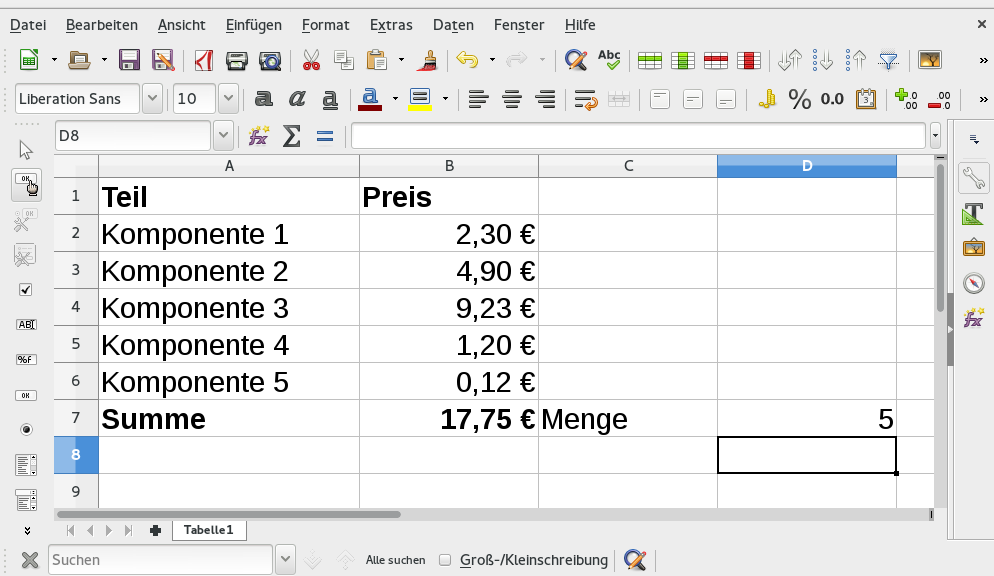Insert an image from the toolbar

pos(930,60)
